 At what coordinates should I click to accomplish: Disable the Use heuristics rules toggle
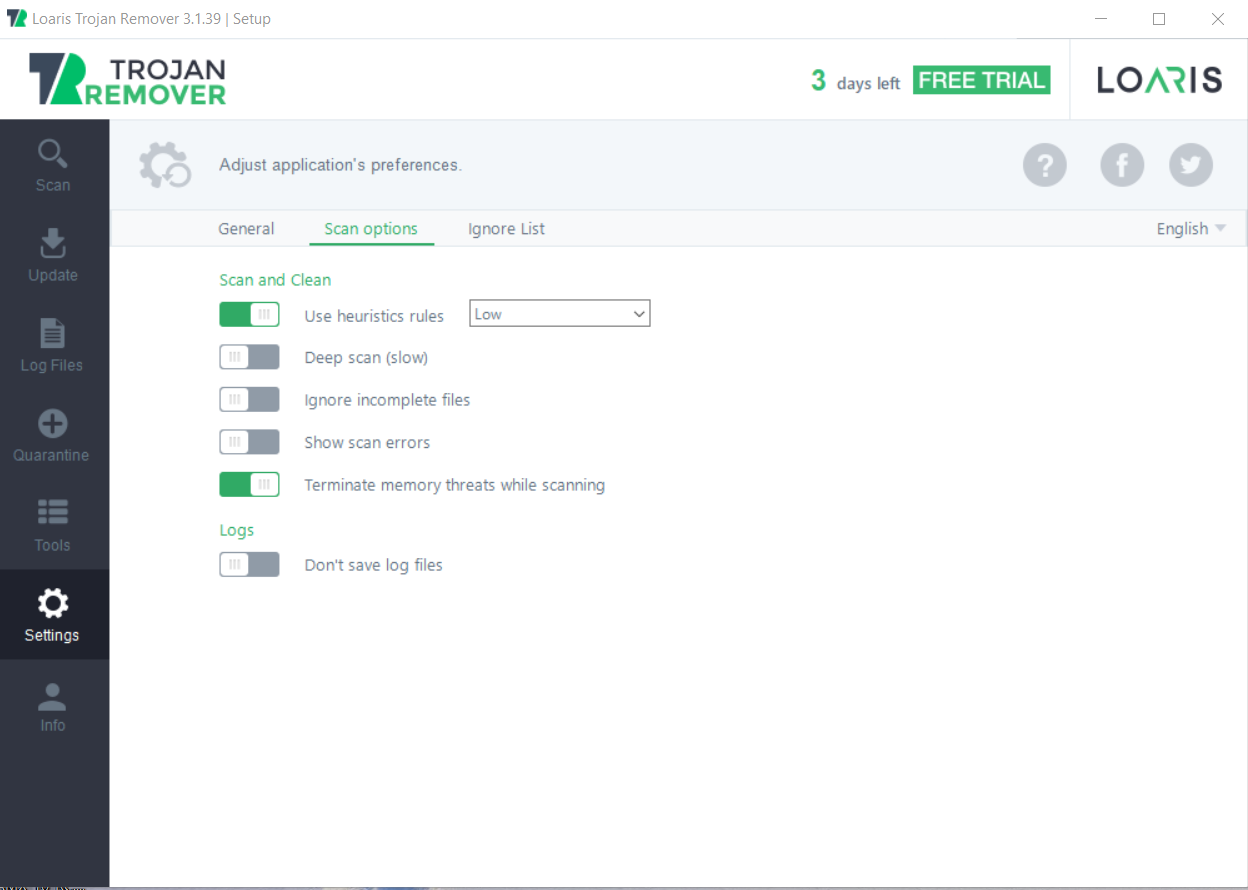249,315
